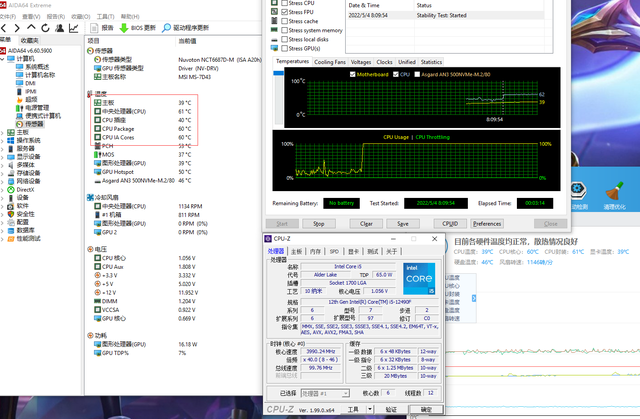Select IPMI in the AIDA64 tree
The height and width of the screenshot is (419, 640).
coord(26,91)
